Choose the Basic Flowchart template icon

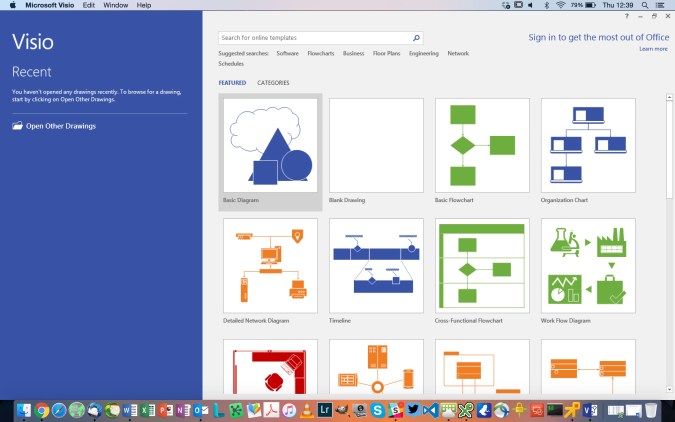pos(482,145)
